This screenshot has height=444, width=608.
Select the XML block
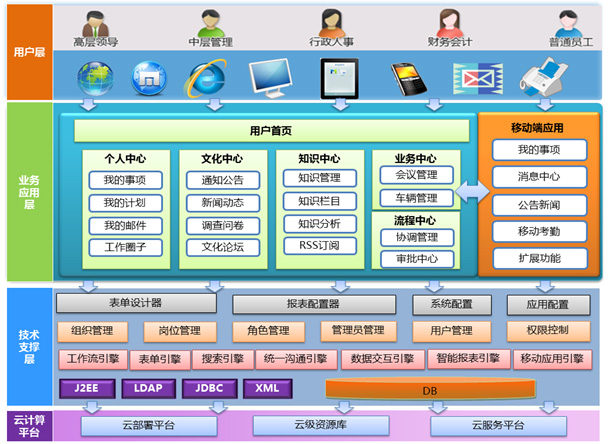(268, 389)
